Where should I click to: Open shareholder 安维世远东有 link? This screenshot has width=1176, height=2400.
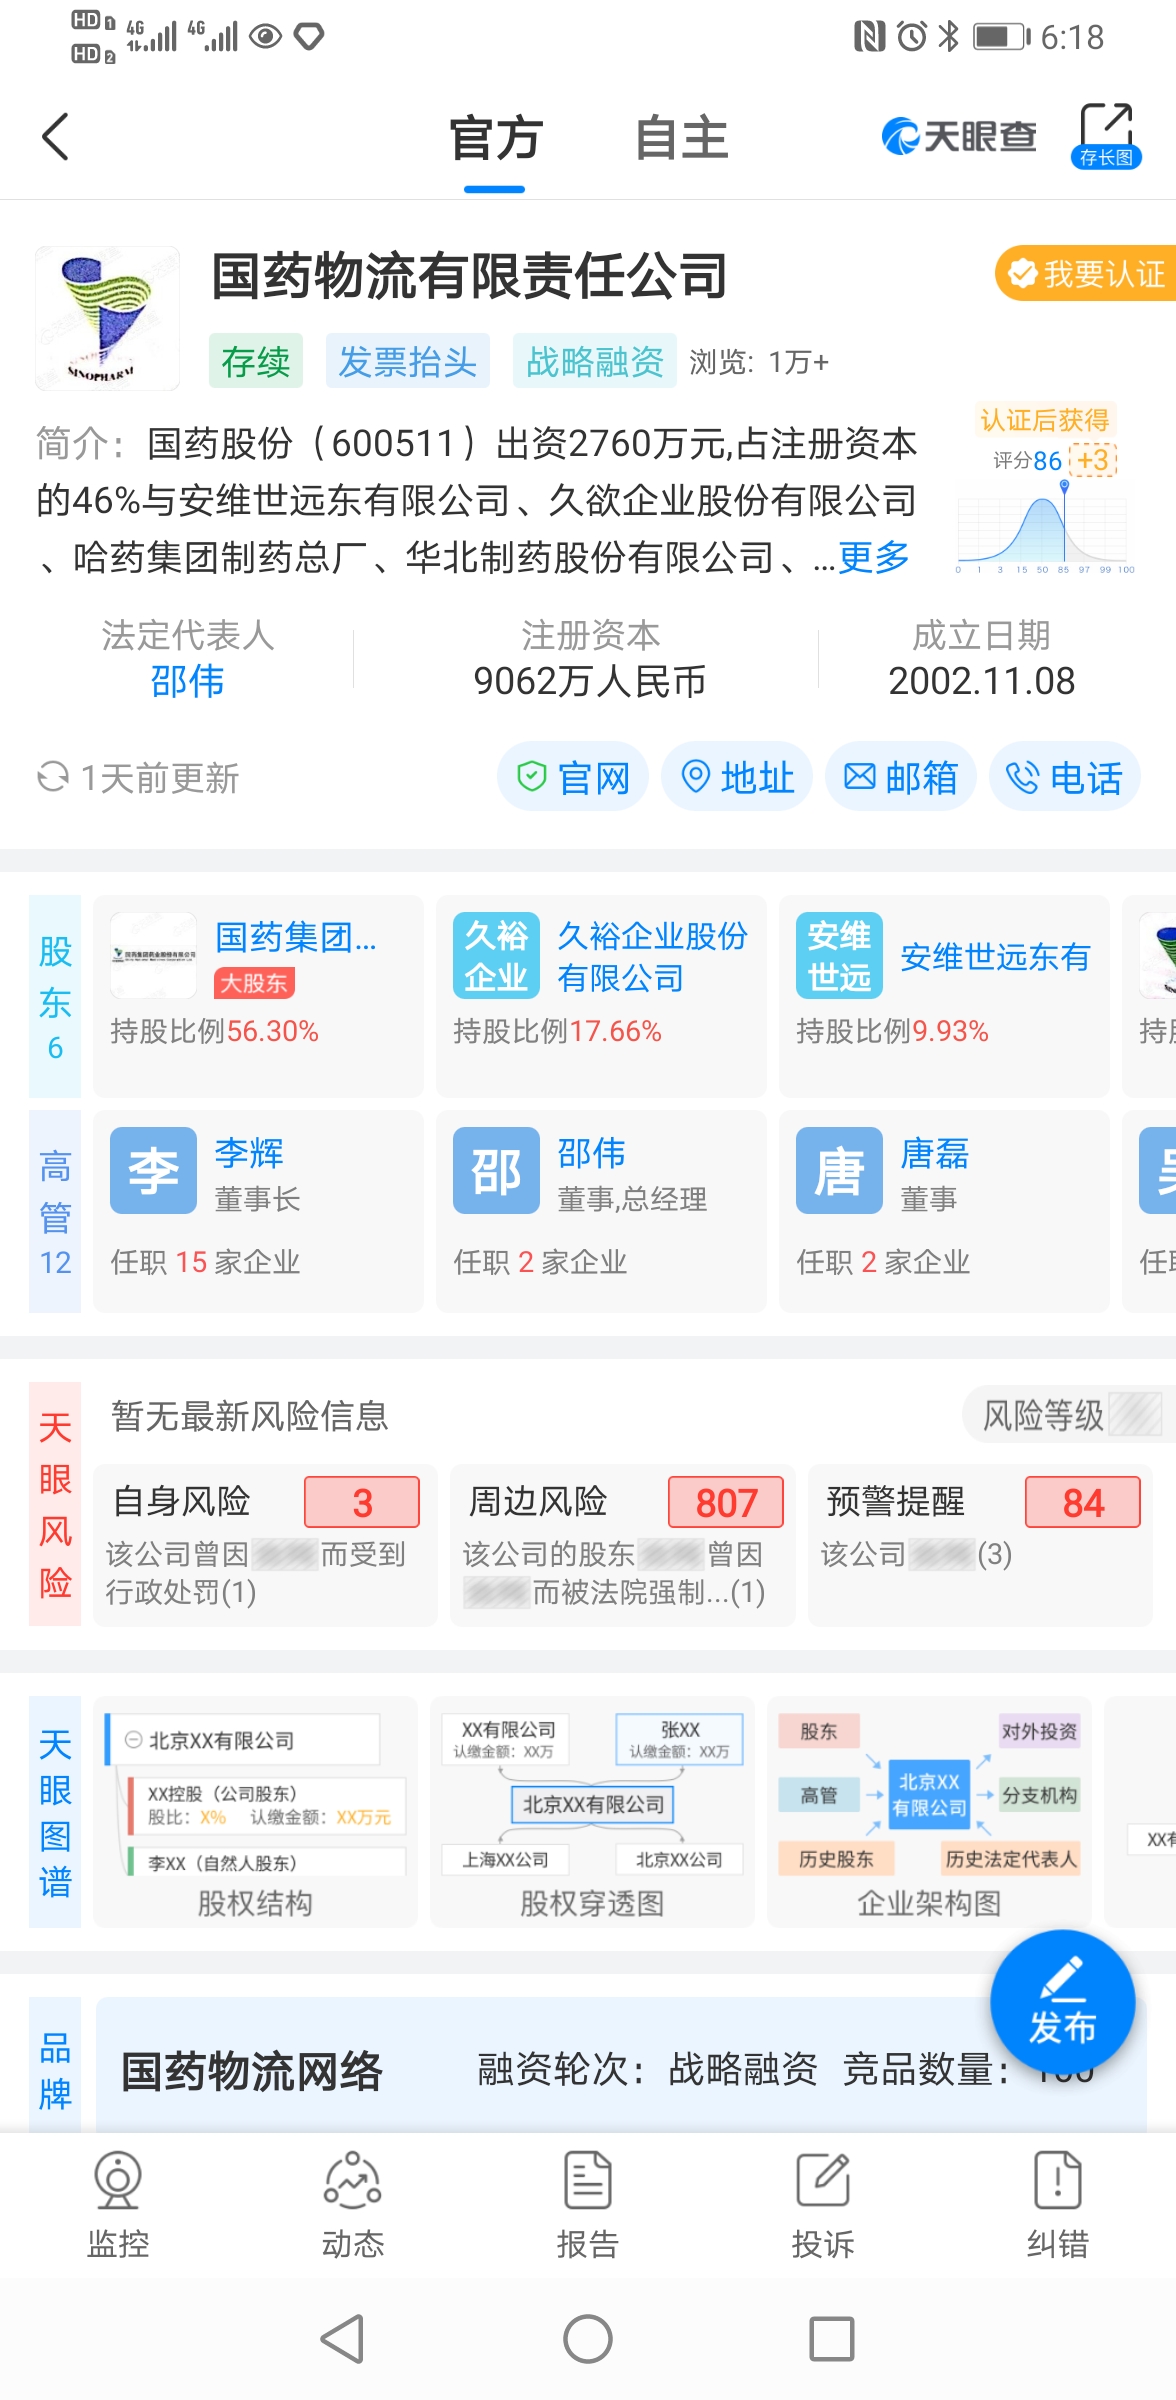pos(995,957)
